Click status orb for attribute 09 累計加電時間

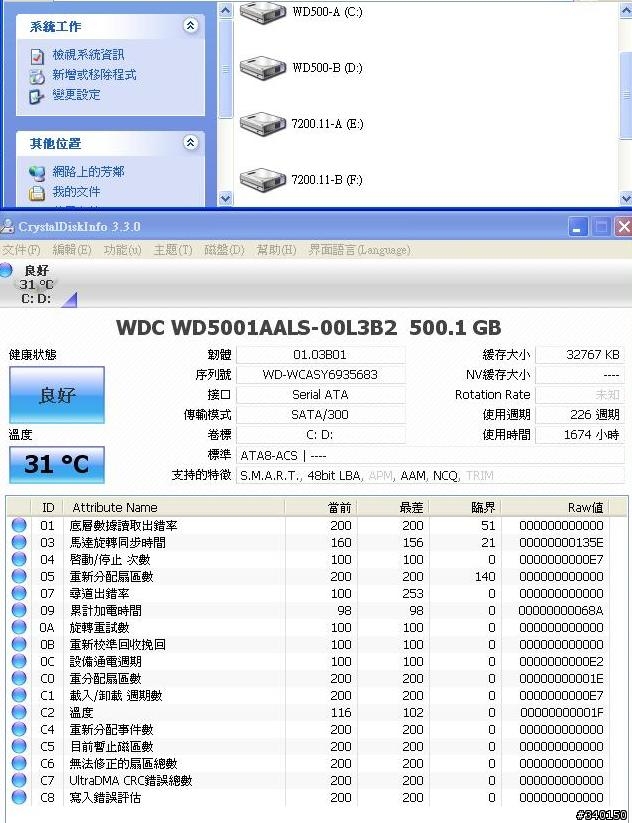click(x=19, y=610)
